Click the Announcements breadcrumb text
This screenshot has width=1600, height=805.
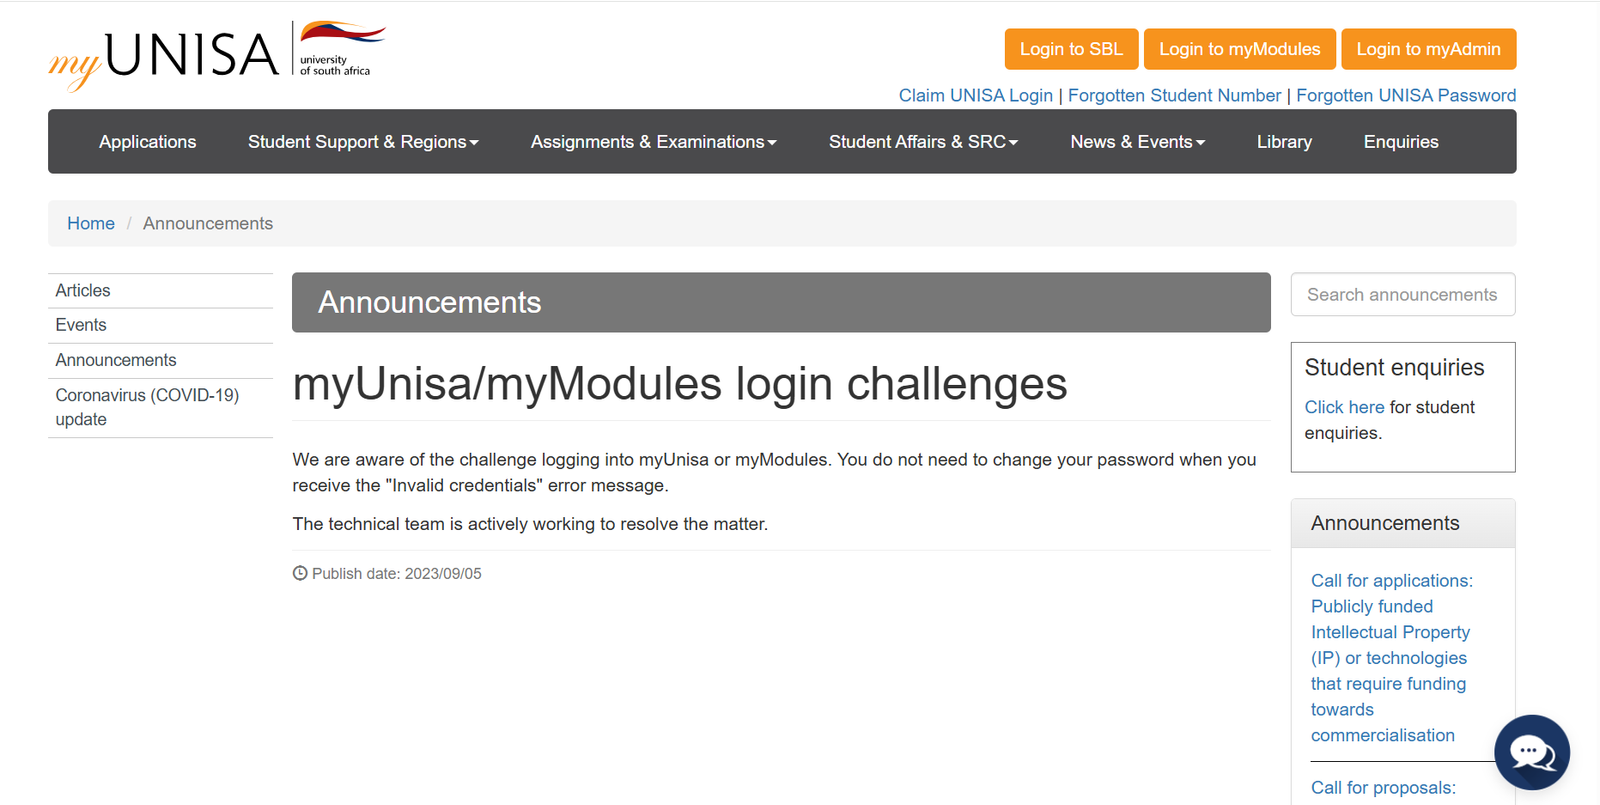coord(208,223)
